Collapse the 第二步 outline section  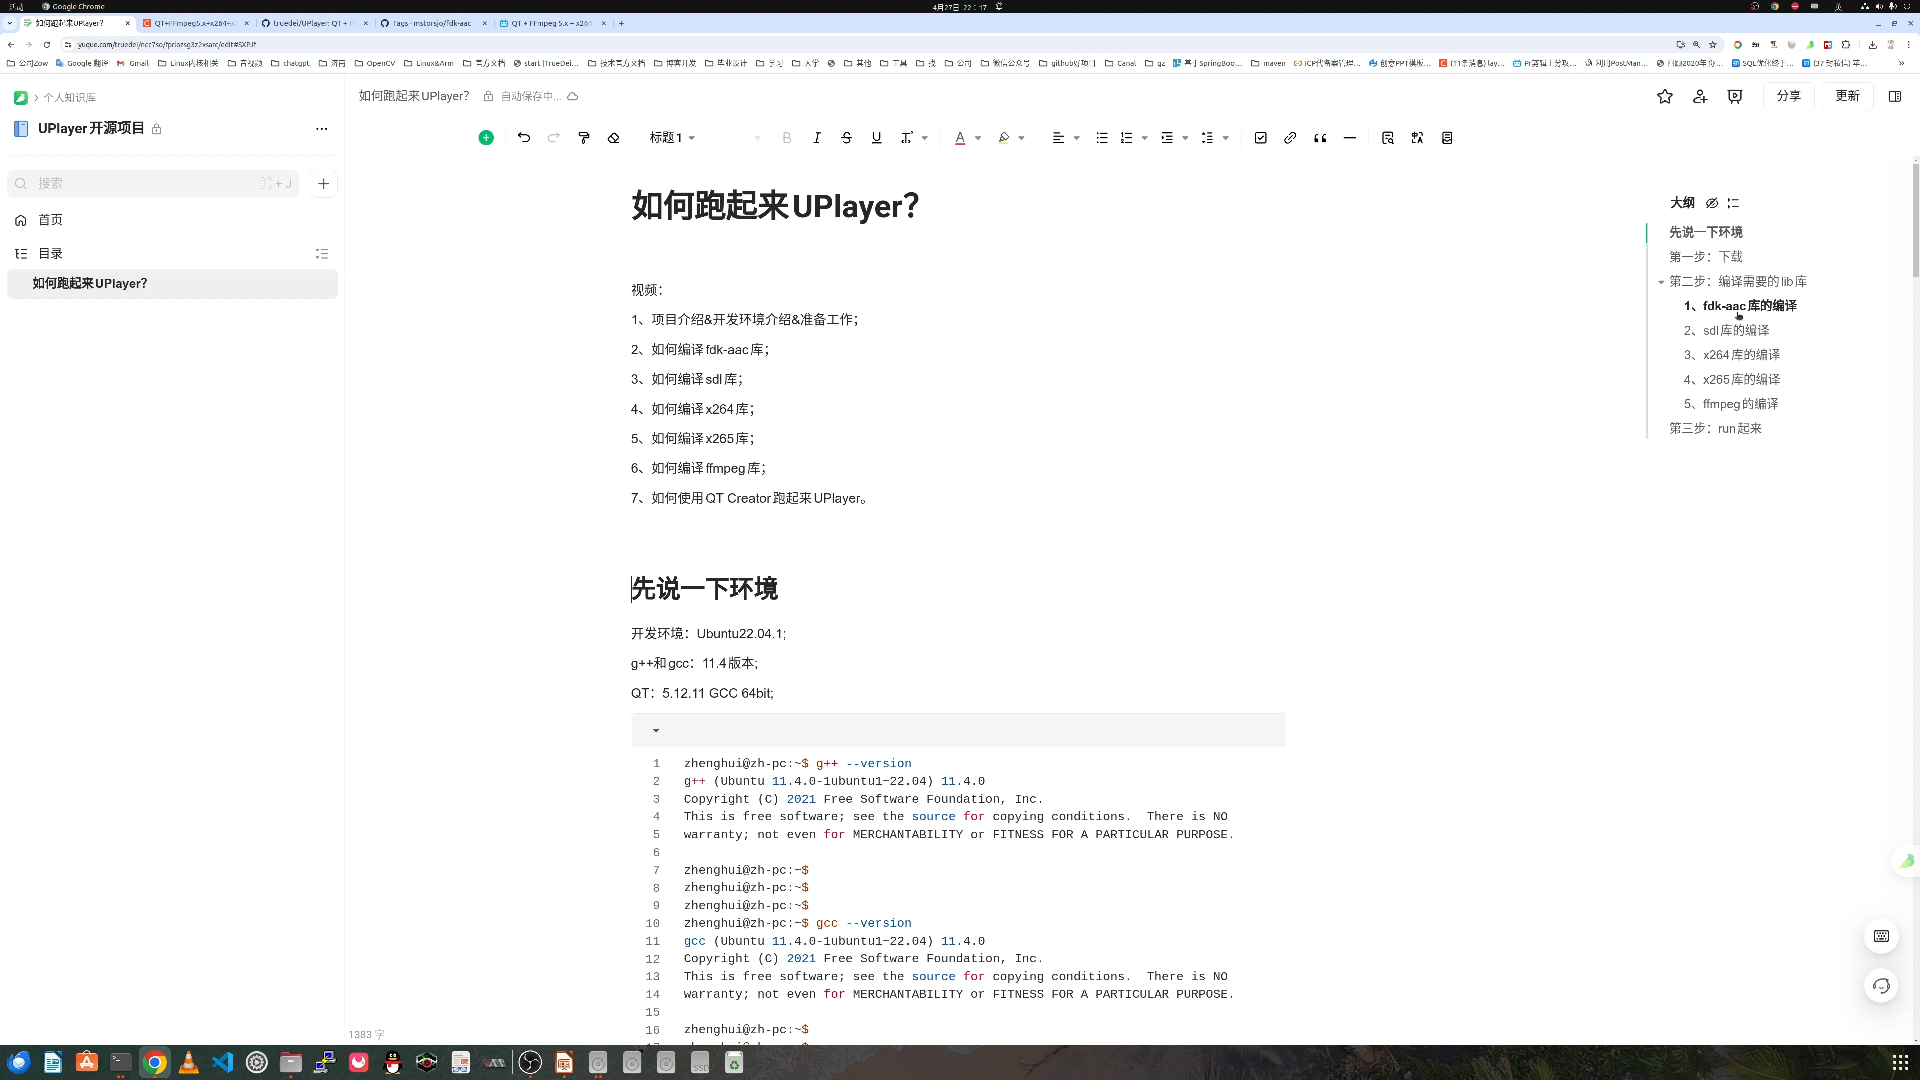coord(1661,282)
